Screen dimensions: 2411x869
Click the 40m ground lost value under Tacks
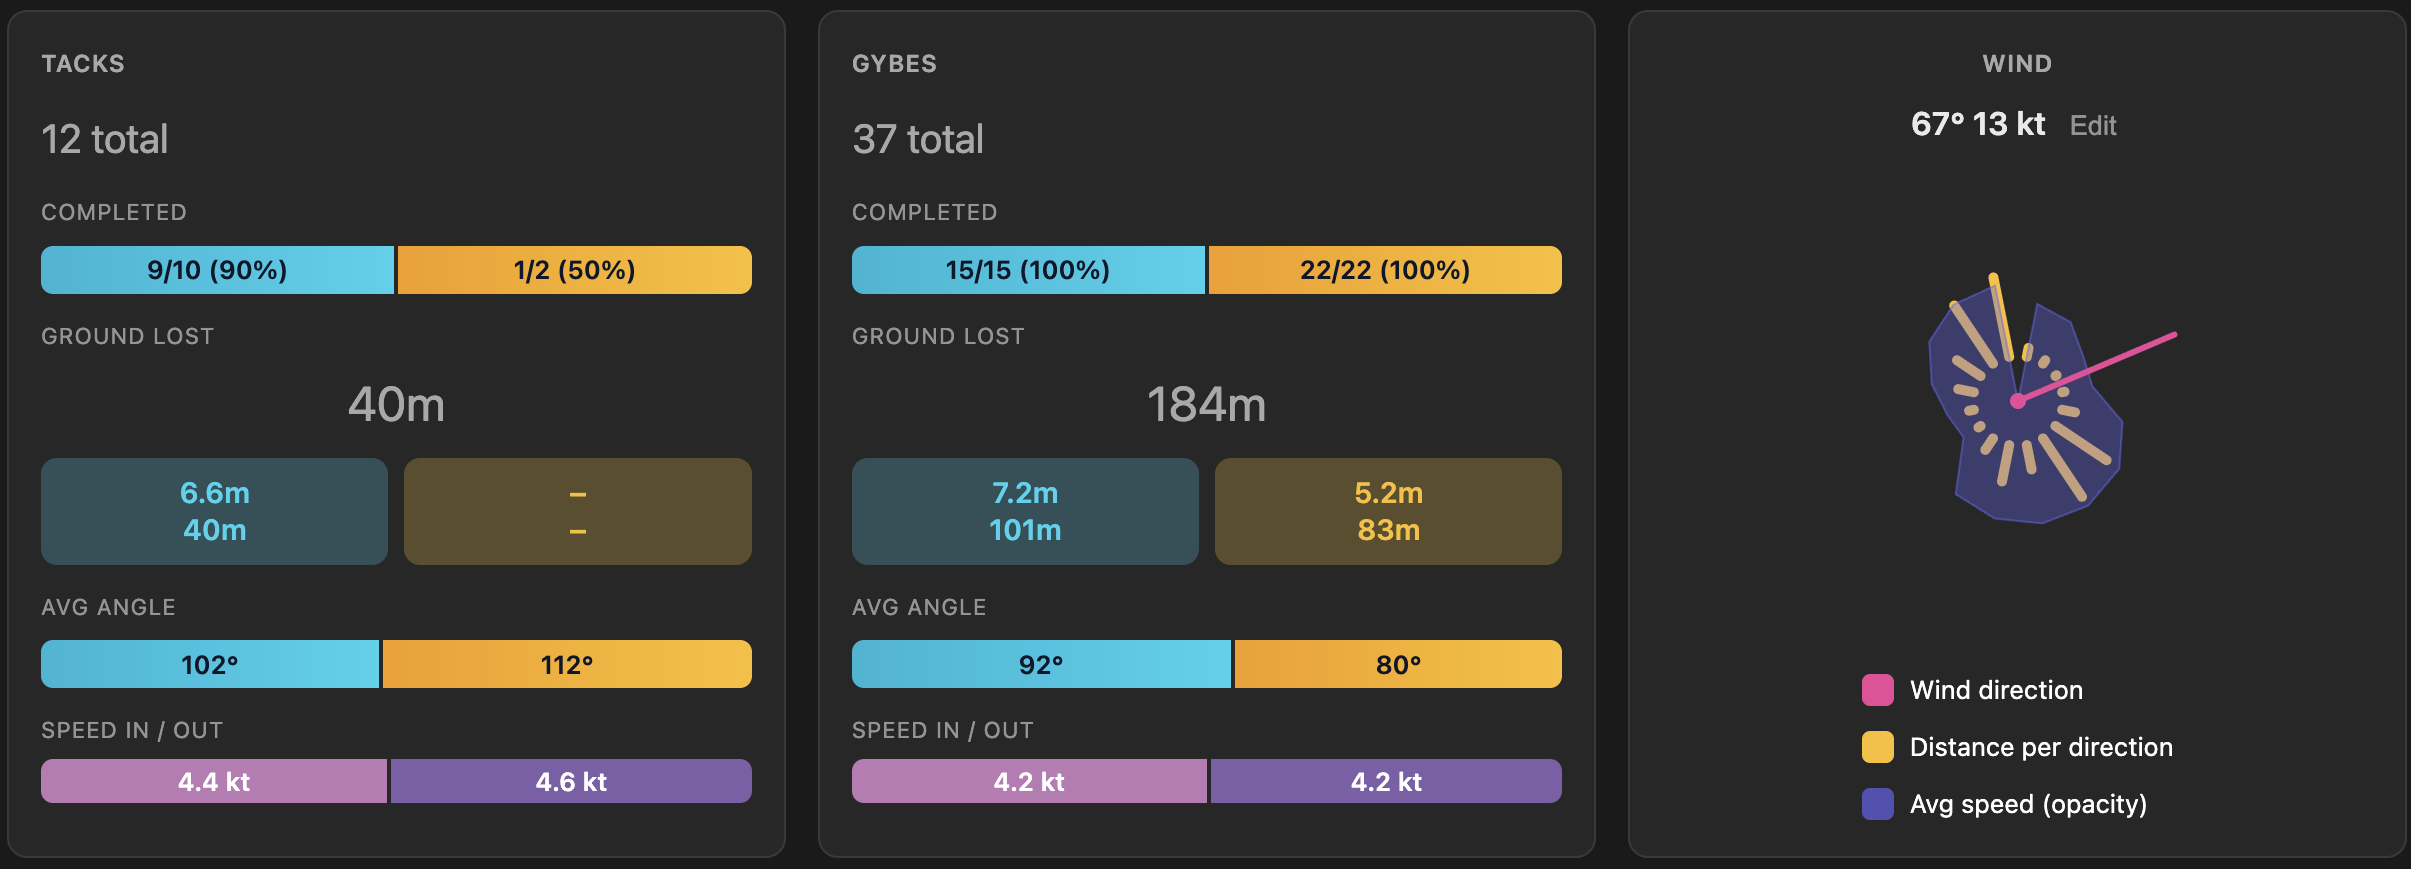tap(396, 405)
